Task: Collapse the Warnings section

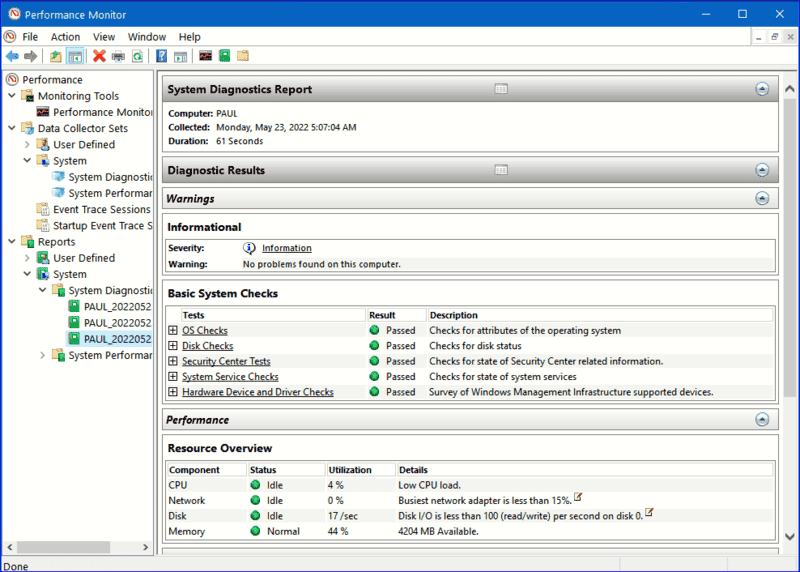Action: point(762,198)
